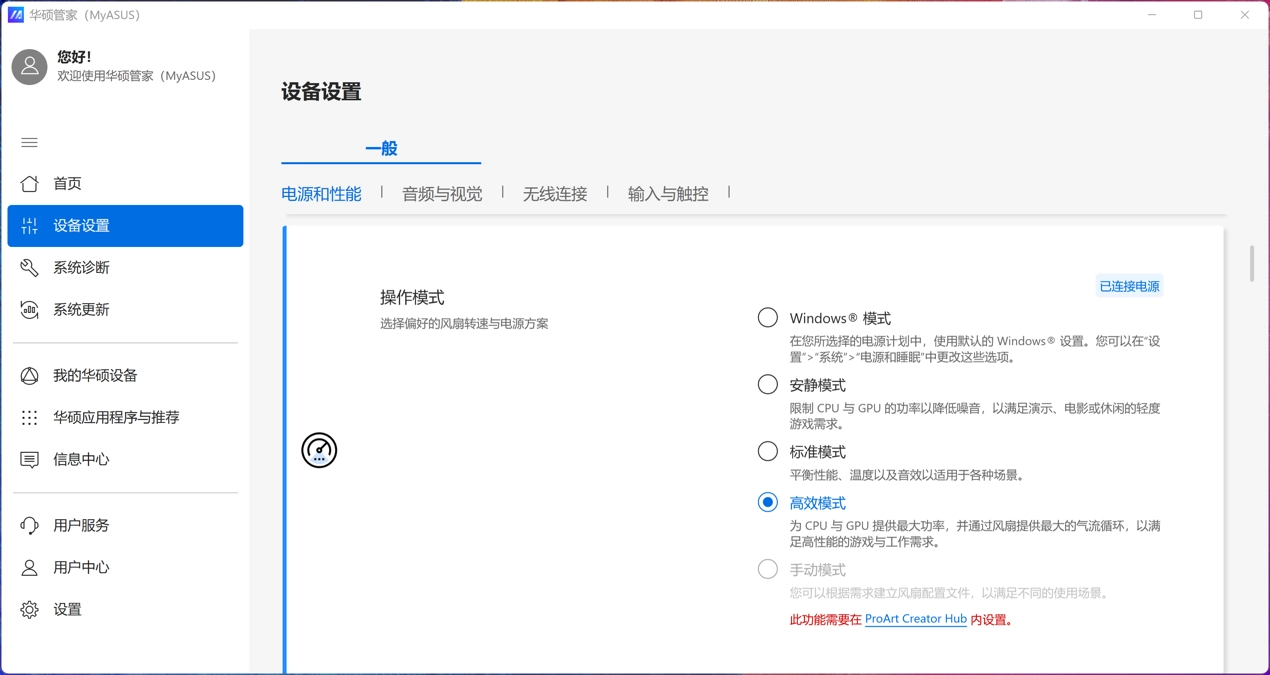Enable Performance mode (高效模式) radio button
Screen dimensions: 1270x675
(767, 503)
